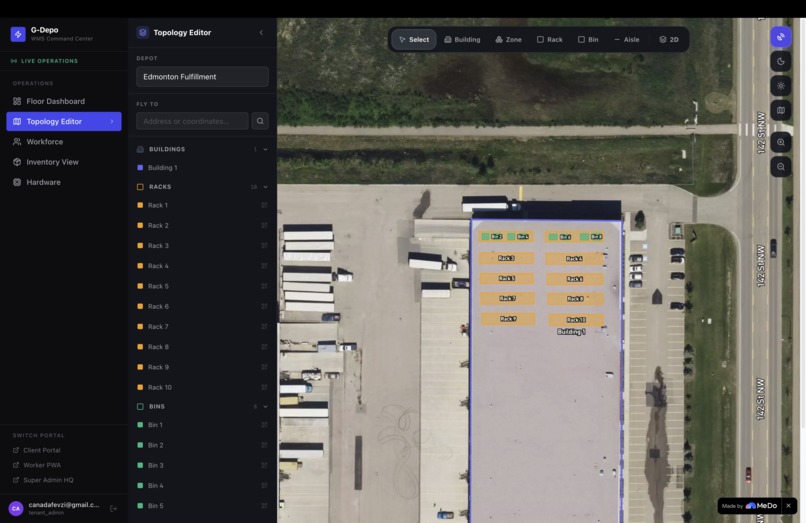The height and width of the screenshot is (523, 806).
Task: Click Rack 6 drag handle icon
Action: [x=264, y=306]
